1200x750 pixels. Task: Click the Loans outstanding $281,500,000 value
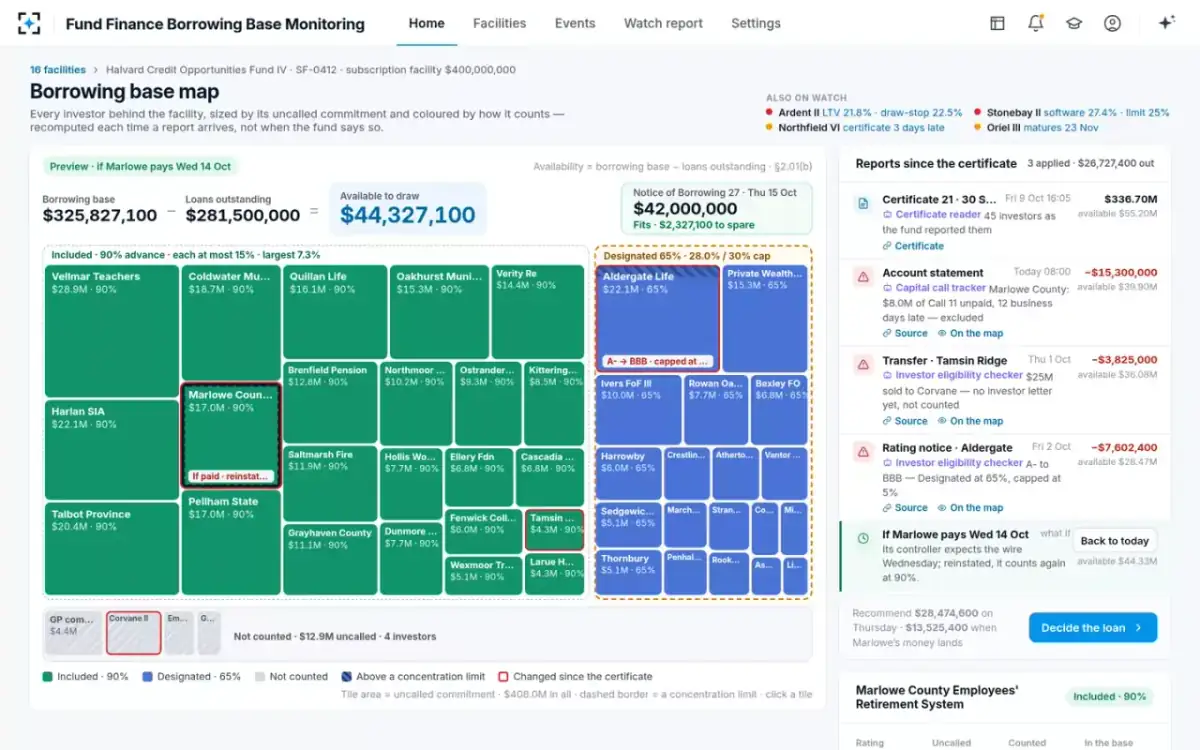(243, 215)
